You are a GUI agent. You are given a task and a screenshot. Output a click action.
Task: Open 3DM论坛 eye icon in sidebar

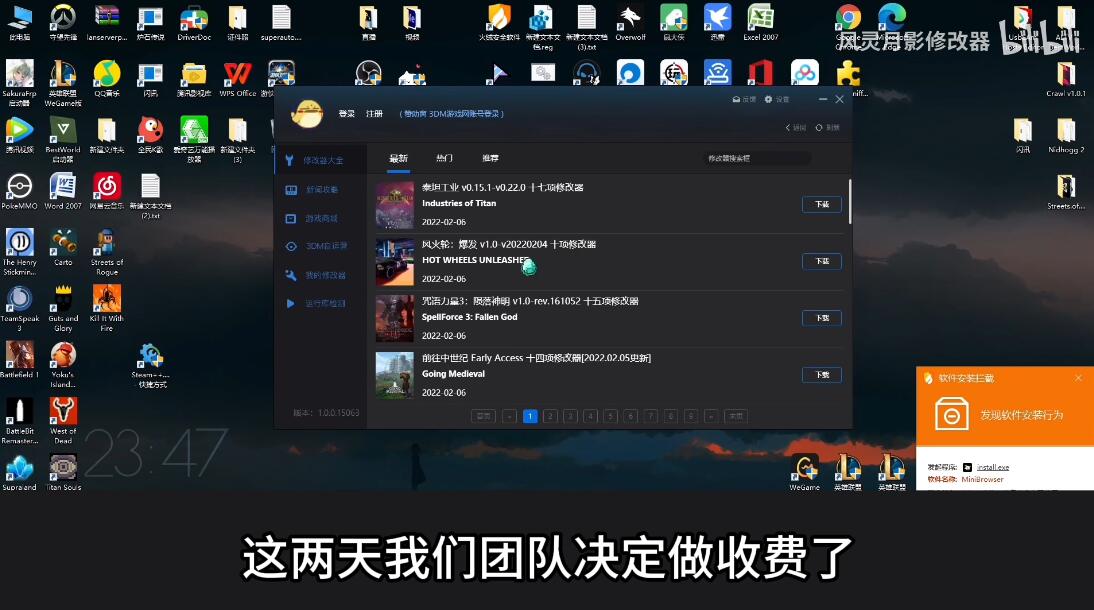(291, 246)
